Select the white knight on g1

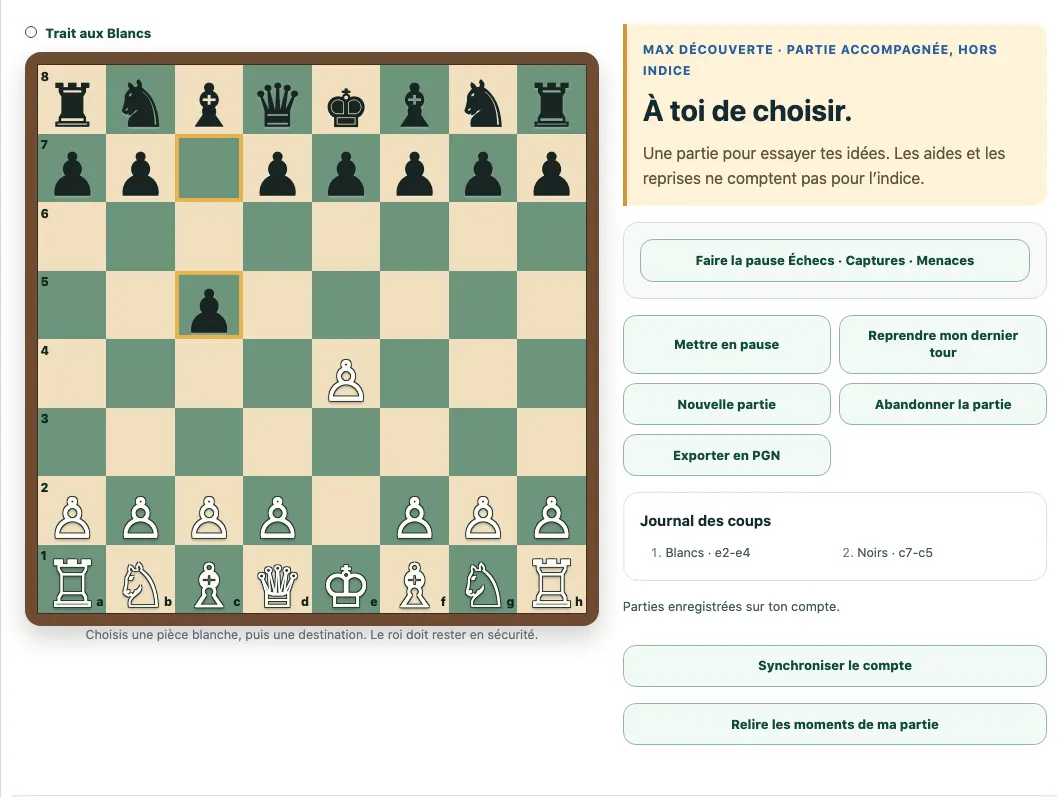click(x=483, y=579)
